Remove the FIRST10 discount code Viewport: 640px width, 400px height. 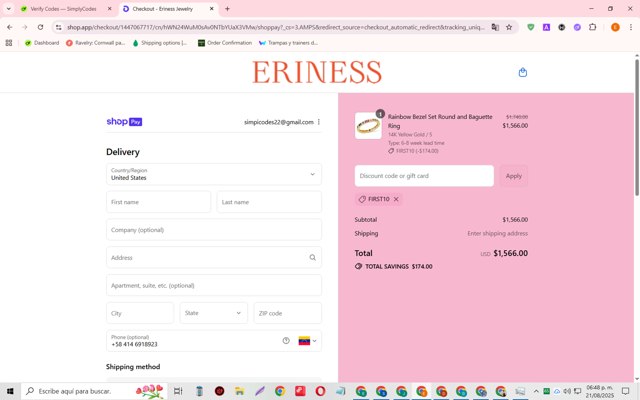click(396, 199)
